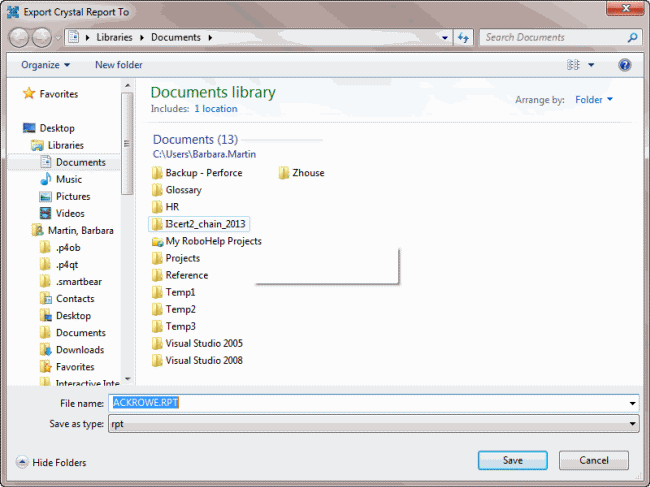Click the 1 location link
Screen dimensions: 650x487
point(216,109)
